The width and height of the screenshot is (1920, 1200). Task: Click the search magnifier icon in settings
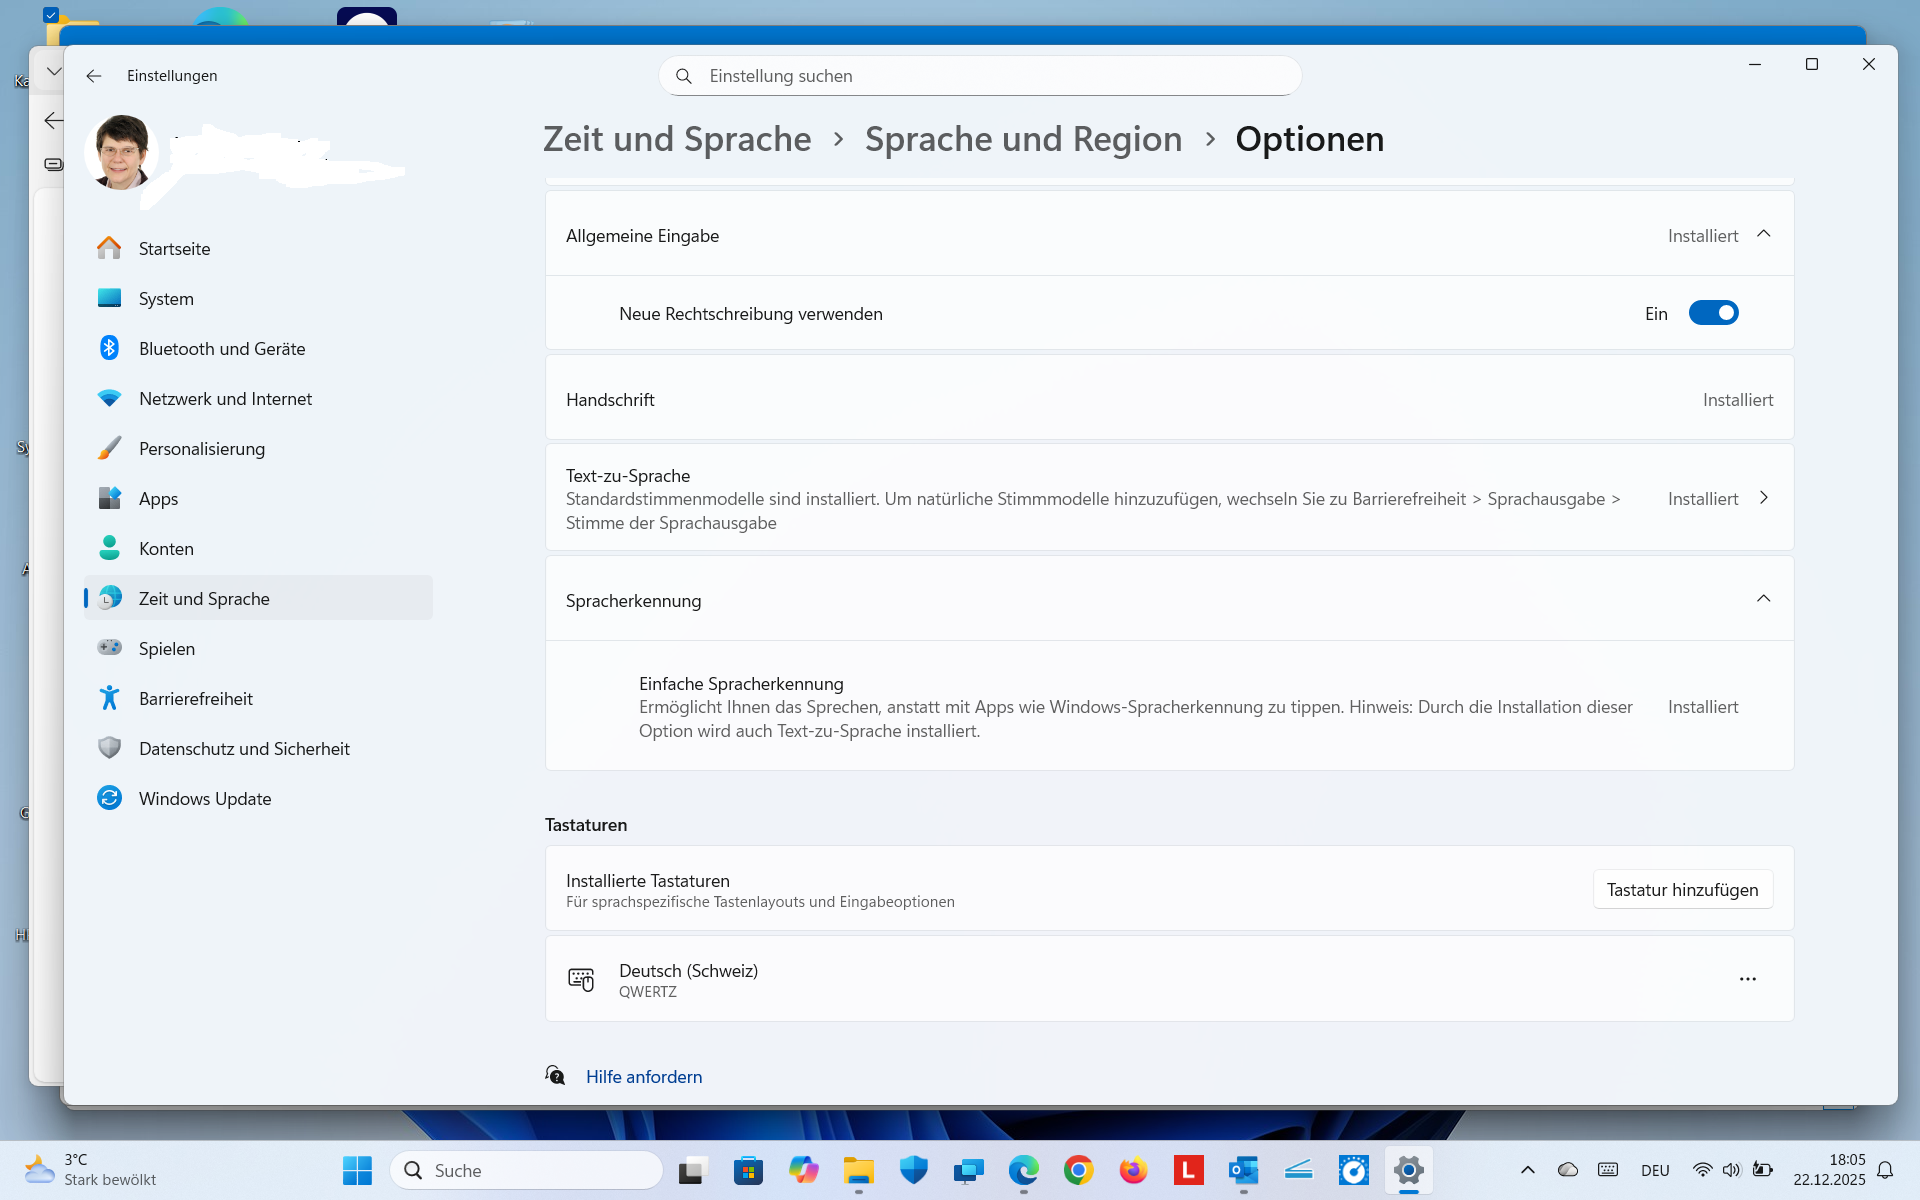(684, 76)
